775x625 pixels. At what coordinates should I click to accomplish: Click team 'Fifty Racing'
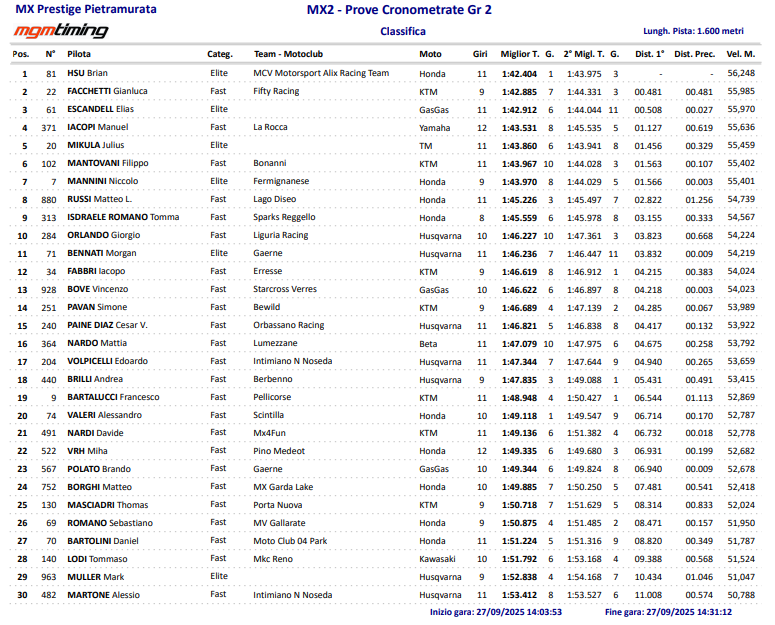click(x=276, y=91)
